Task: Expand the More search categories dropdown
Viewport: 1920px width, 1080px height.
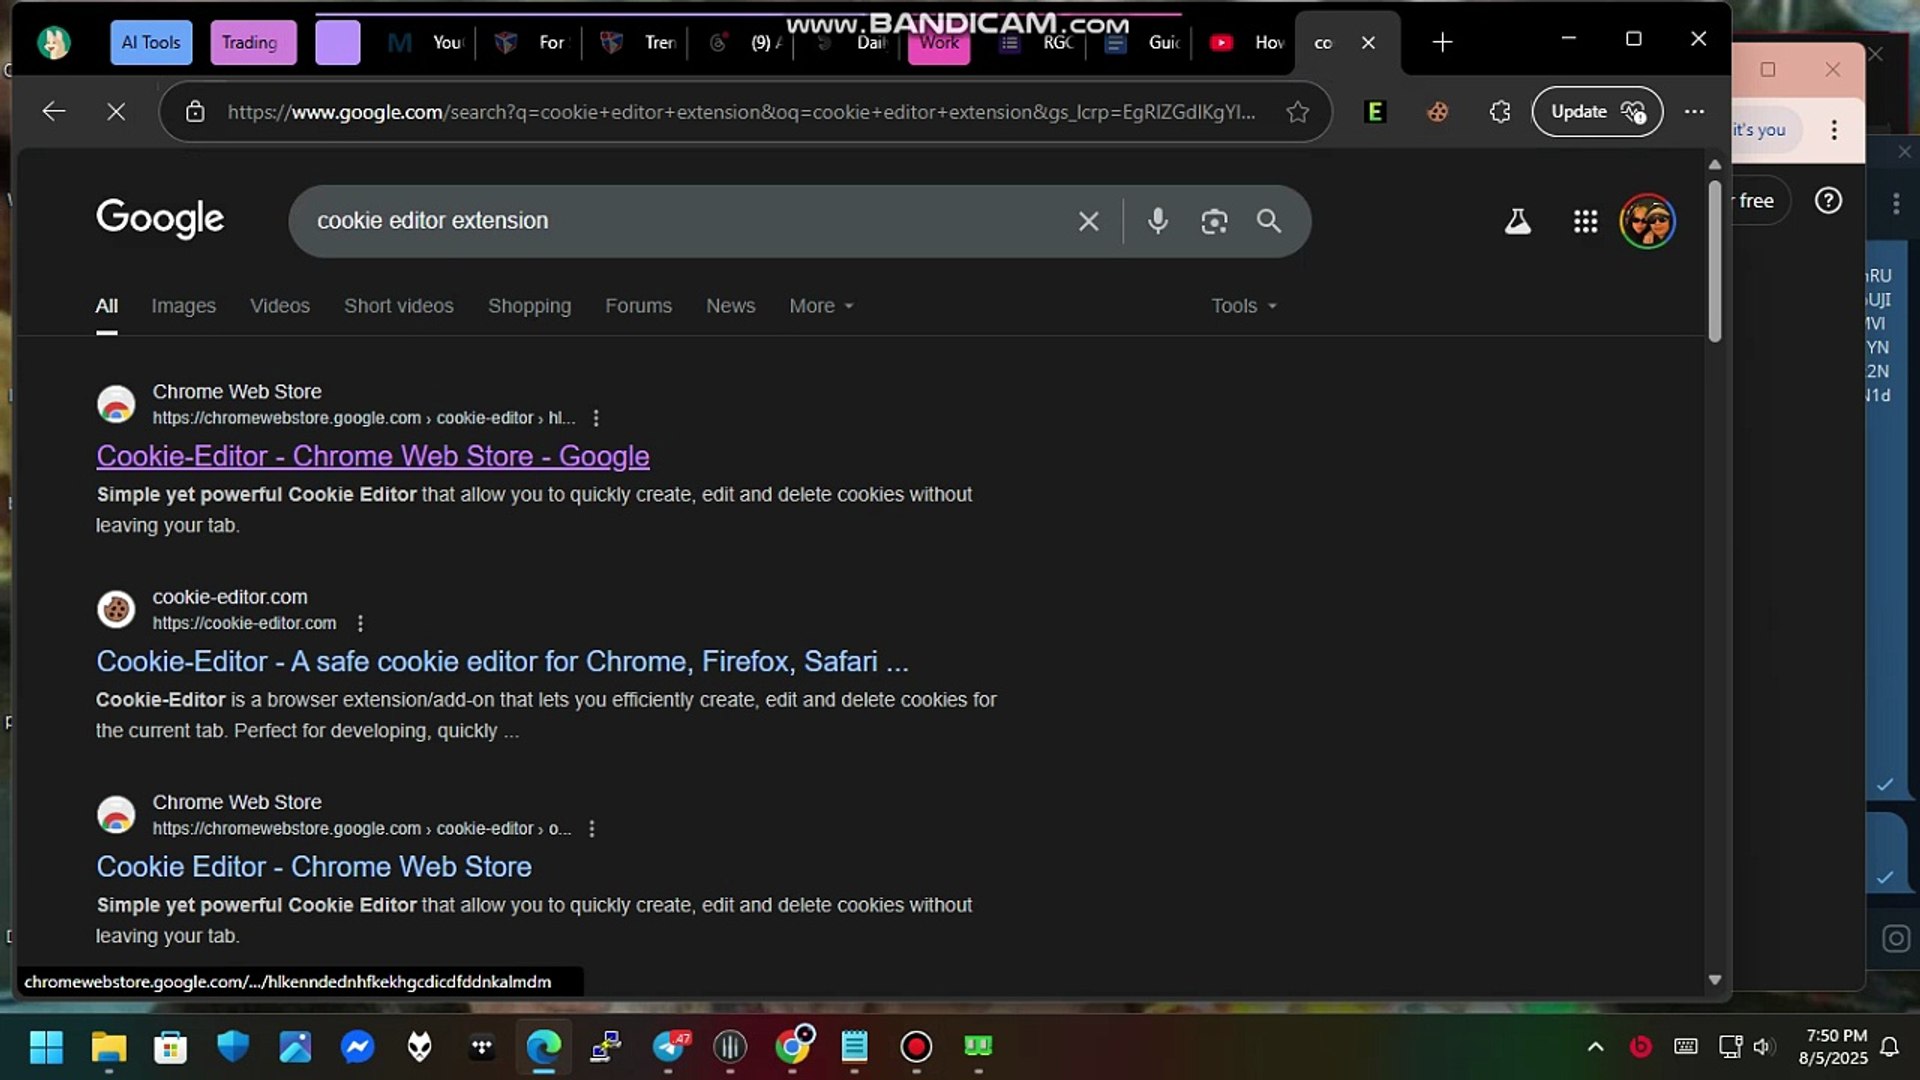Action: pos(820,306)
